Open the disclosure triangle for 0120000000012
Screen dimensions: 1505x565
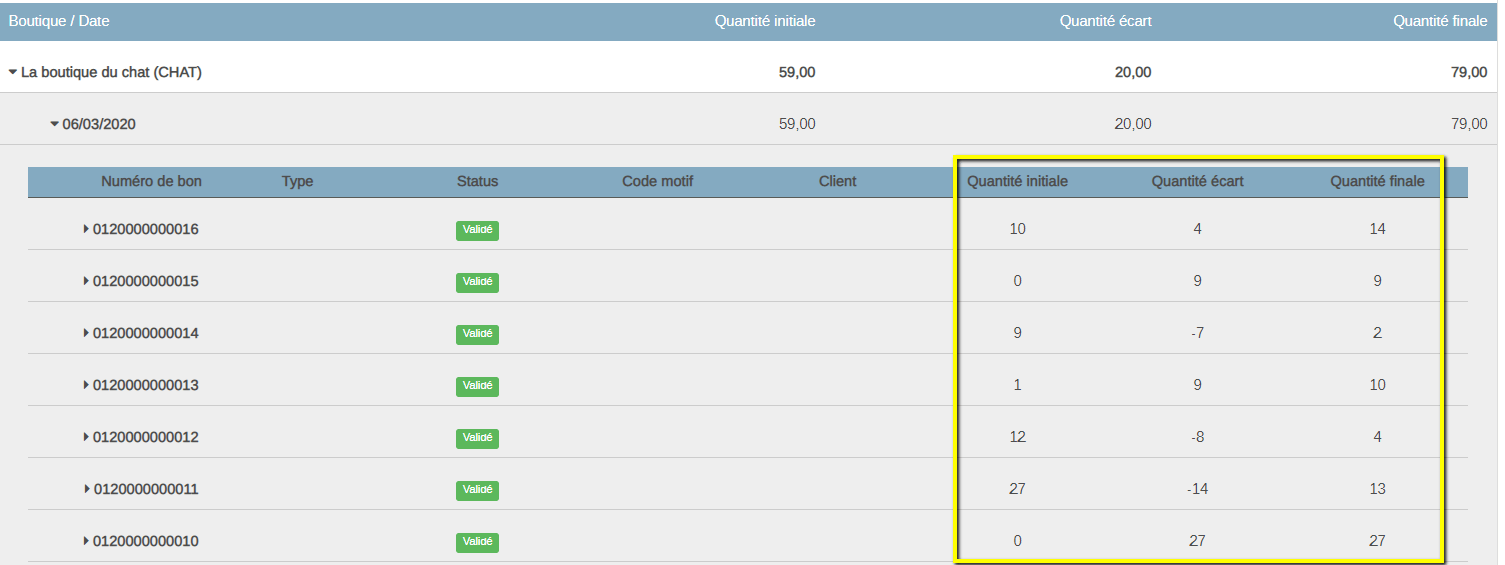pos(86,437)
